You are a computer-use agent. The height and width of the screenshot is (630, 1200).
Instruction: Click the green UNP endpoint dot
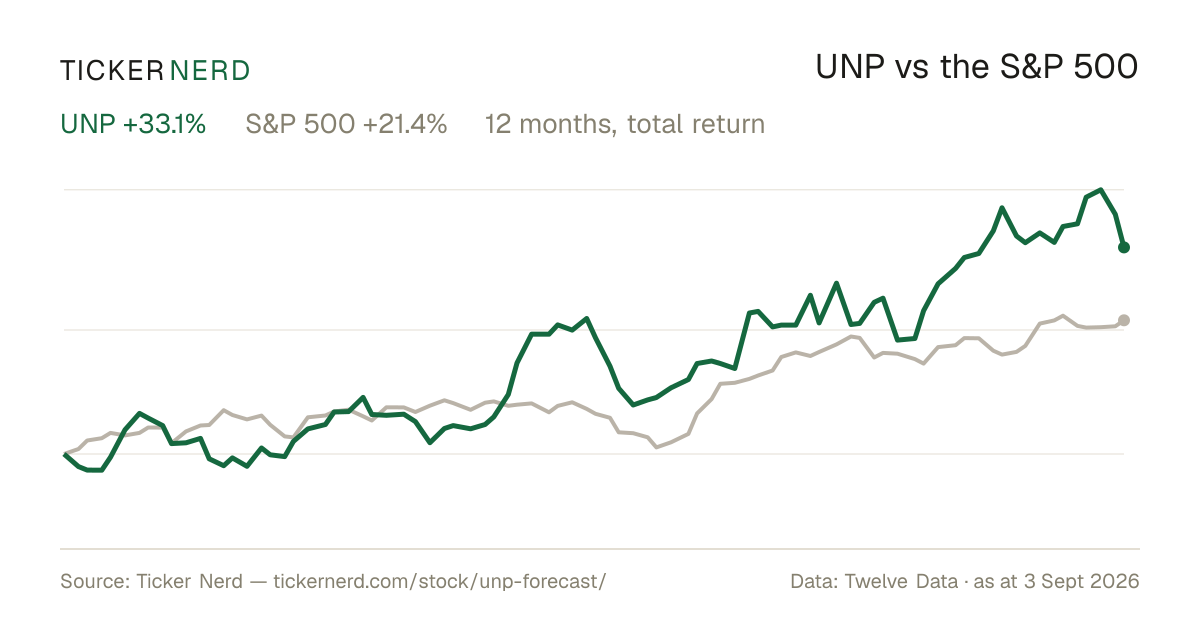coord(1124,247)
